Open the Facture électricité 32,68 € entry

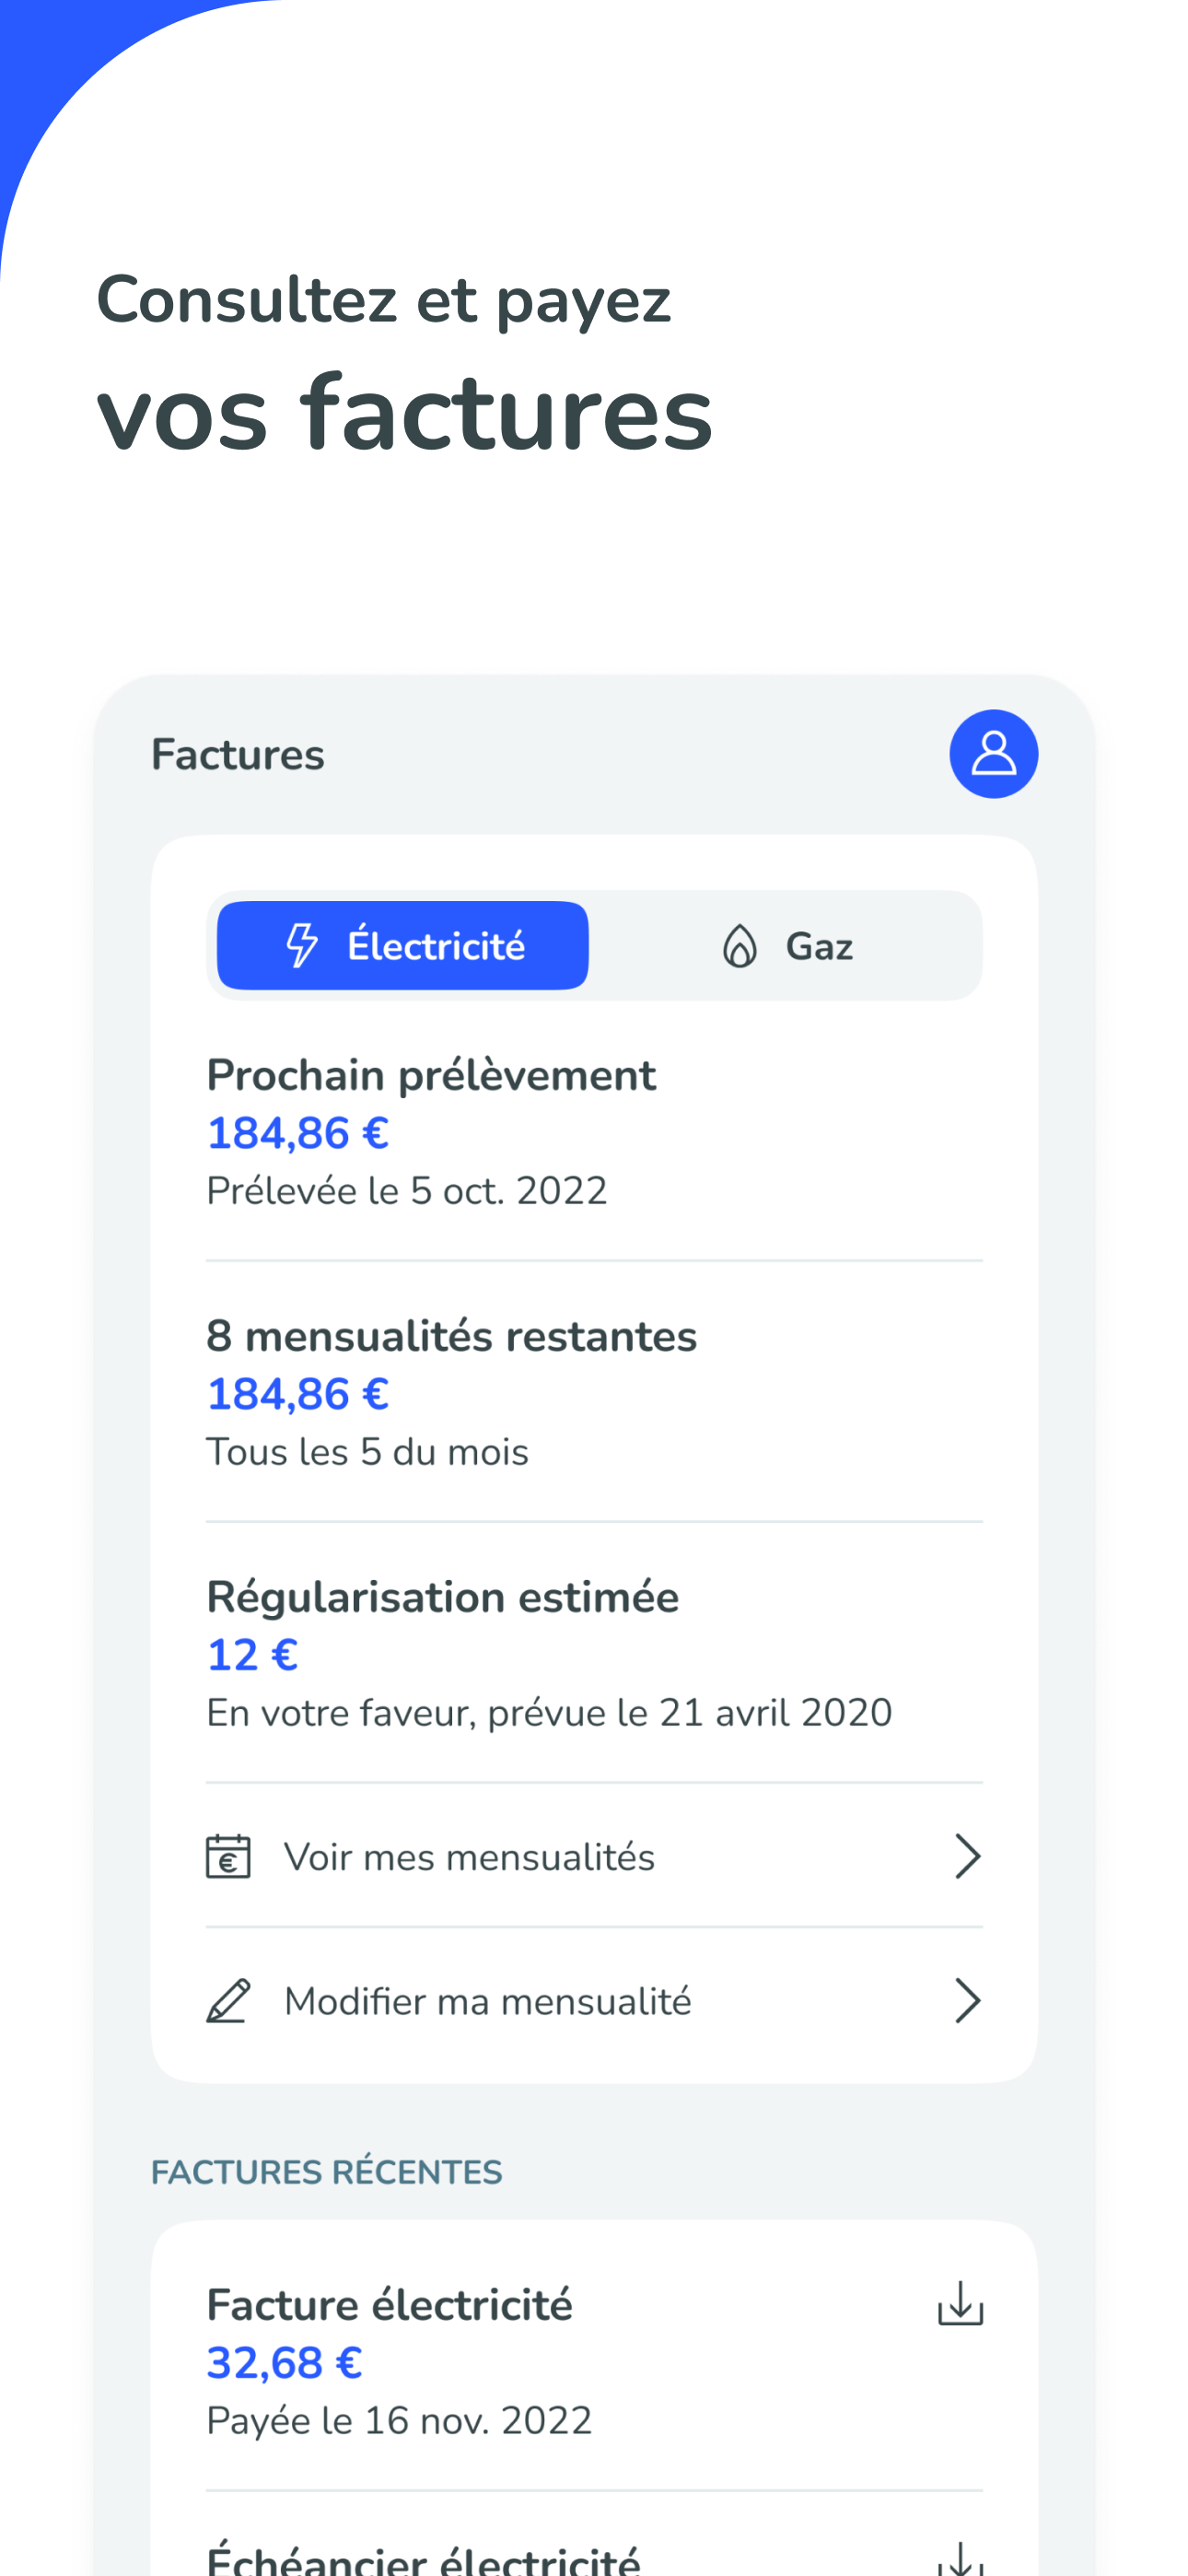click(390, 2360)
